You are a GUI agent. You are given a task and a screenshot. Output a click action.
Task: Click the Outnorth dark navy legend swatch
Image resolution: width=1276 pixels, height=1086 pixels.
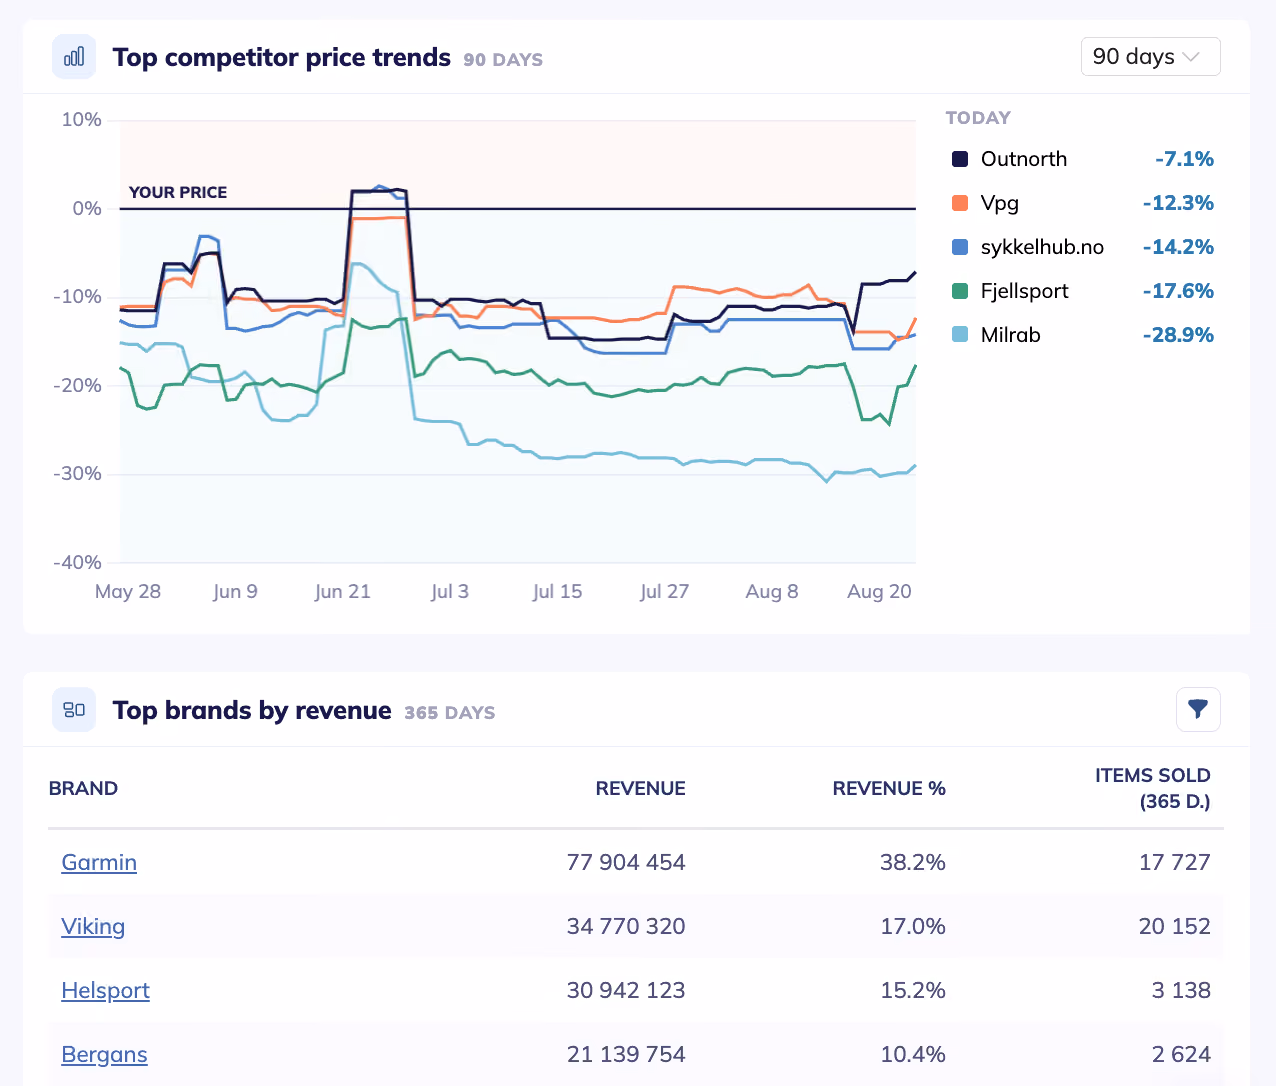[960, 159]
